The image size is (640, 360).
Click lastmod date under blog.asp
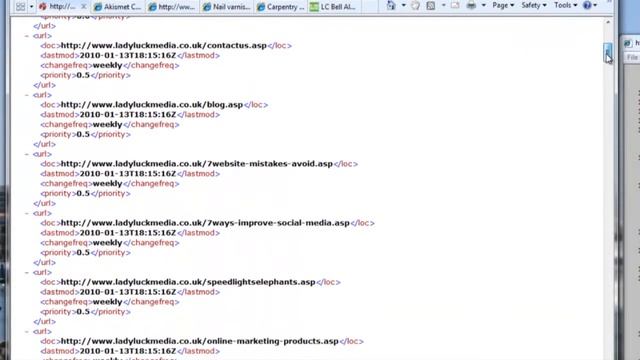128,115
